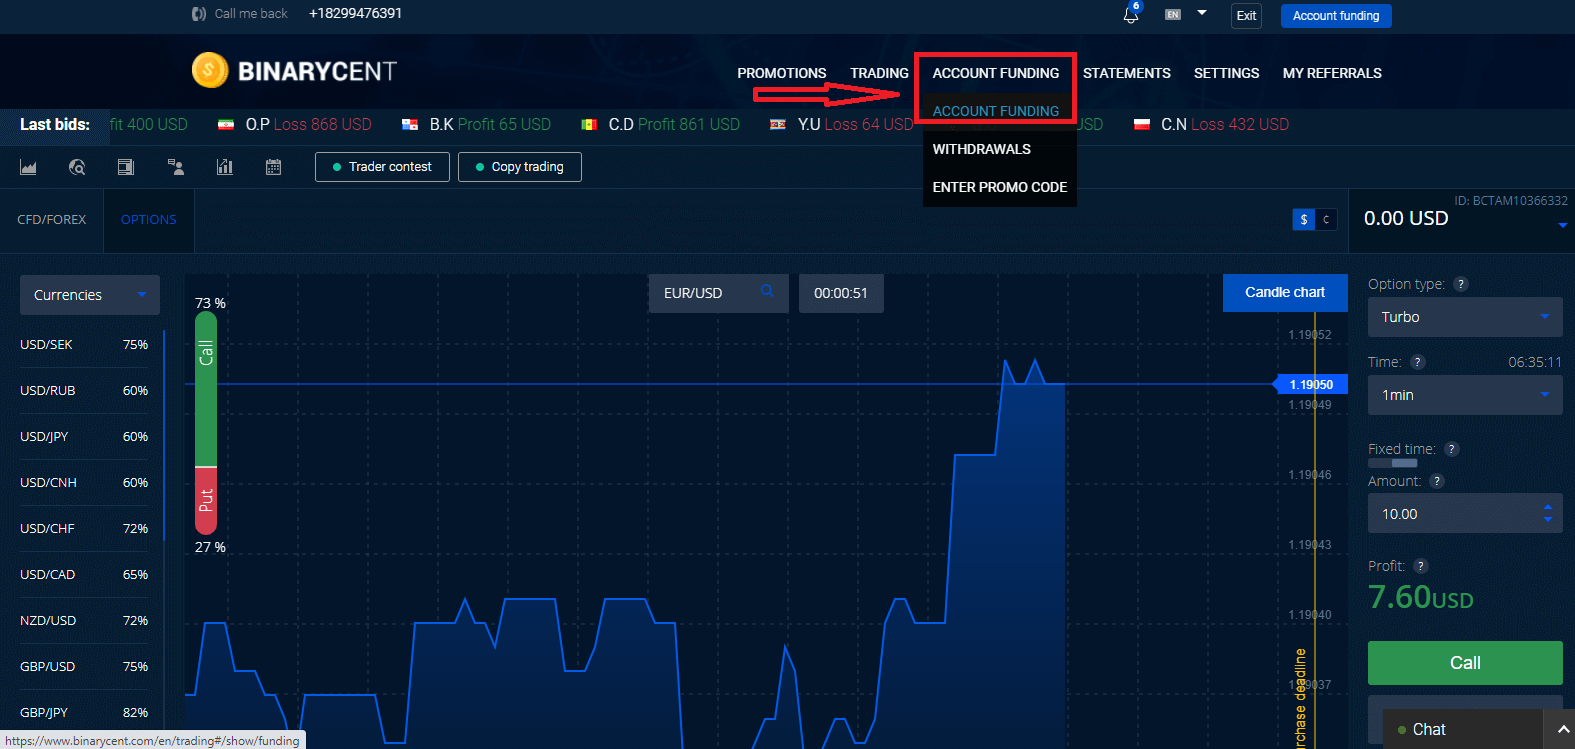Image resolution: width=1575 pixels, height=749 pixels.
Task: Click the Call me back phone icon
Action: point(199,14)
